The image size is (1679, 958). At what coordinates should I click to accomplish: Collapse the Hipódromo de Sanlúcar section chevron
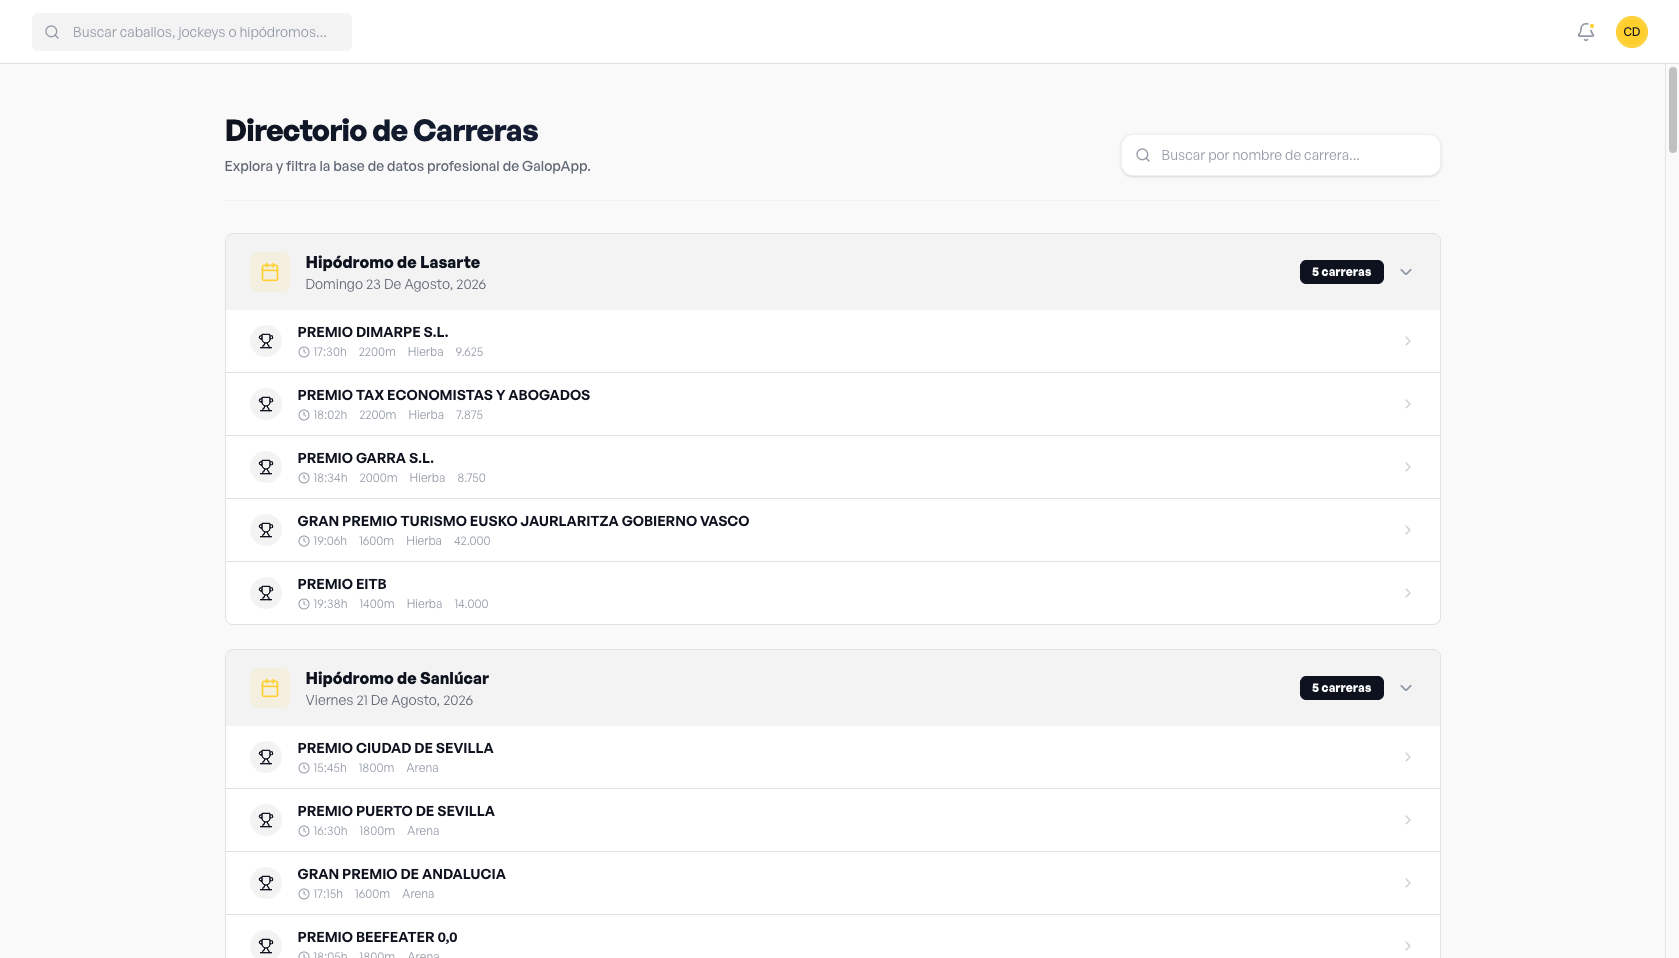tap(1406, 688)
